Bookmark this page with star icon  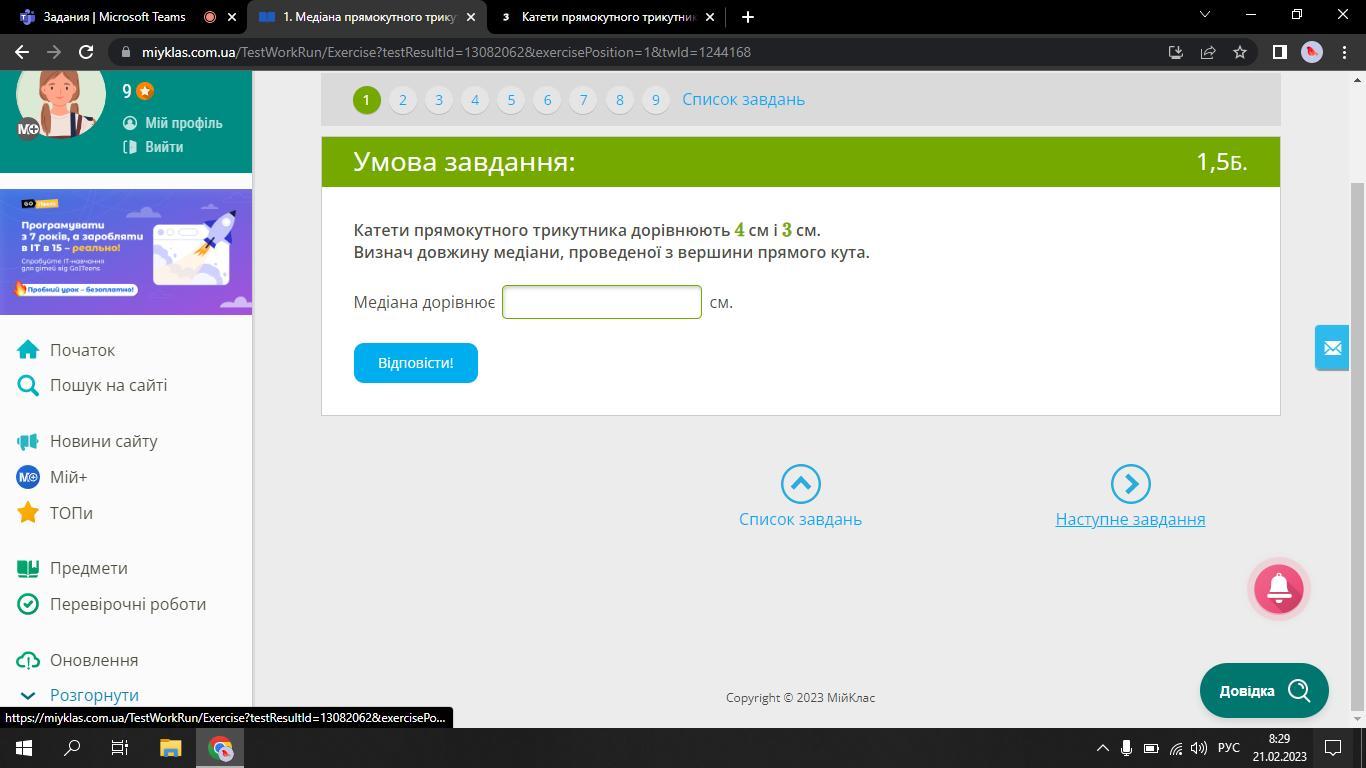(x=1240, y=52)
